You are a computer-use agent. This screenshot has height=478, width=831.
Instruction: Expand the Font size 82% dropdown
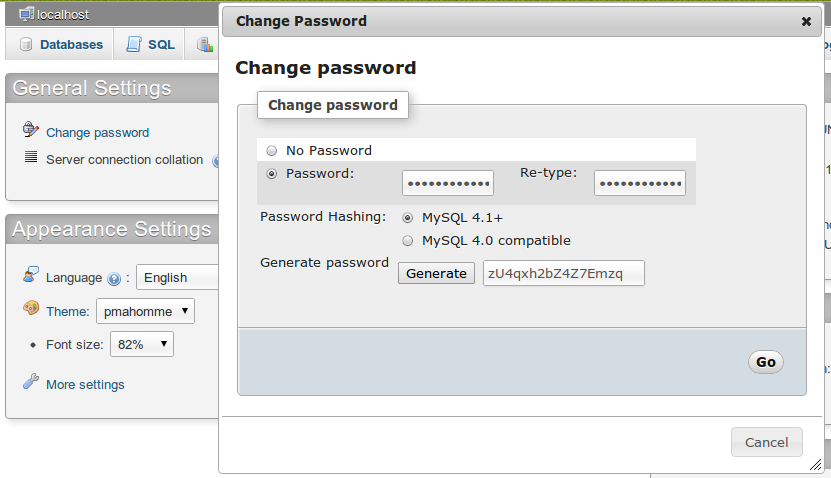click(142, 344)
